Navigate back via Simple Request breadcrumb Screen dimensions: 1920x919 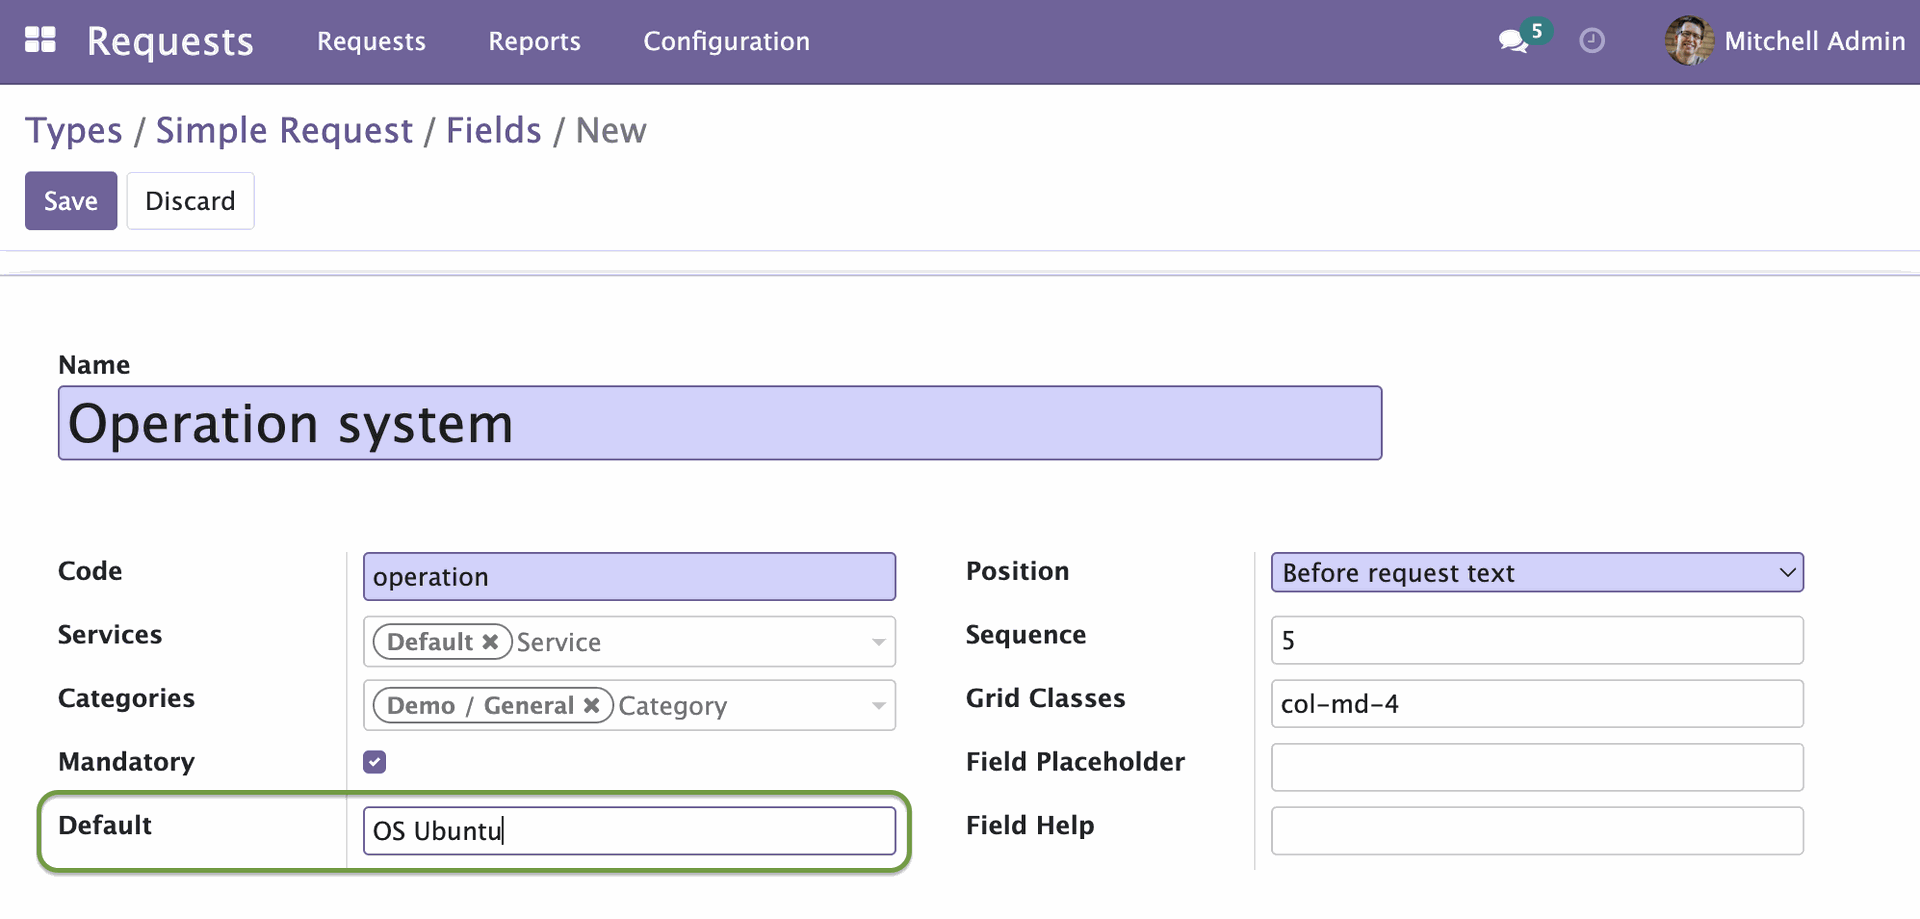(284, 130)
